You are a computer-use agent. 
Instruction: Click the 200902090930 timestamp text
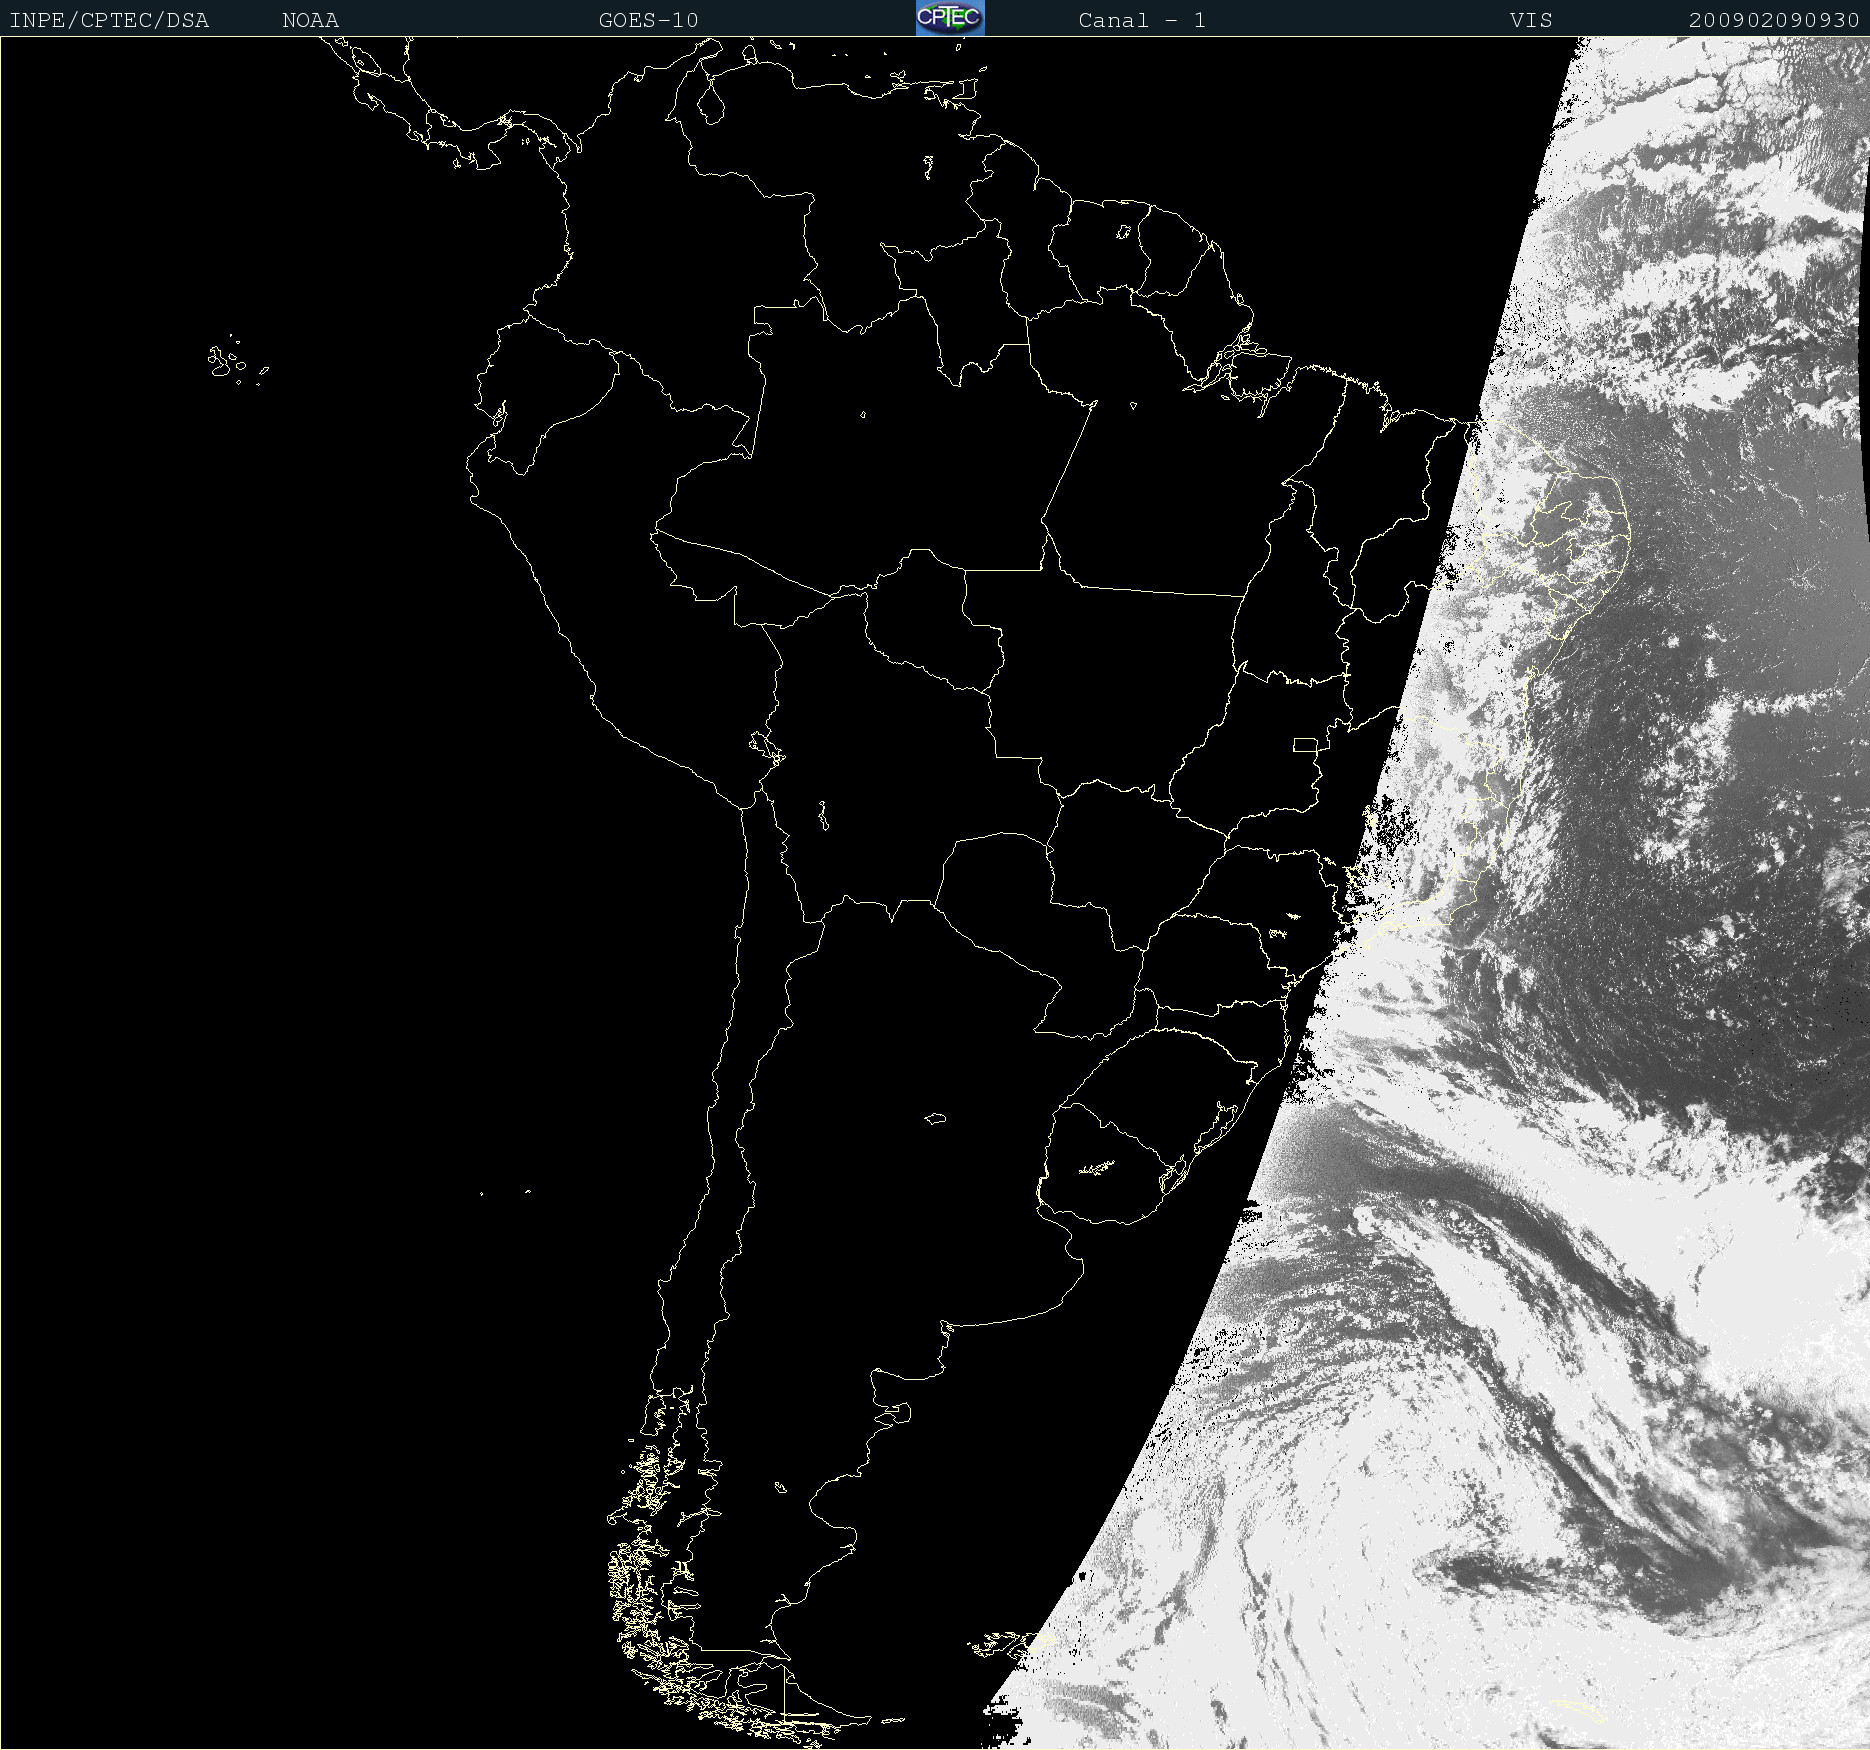1774,20
